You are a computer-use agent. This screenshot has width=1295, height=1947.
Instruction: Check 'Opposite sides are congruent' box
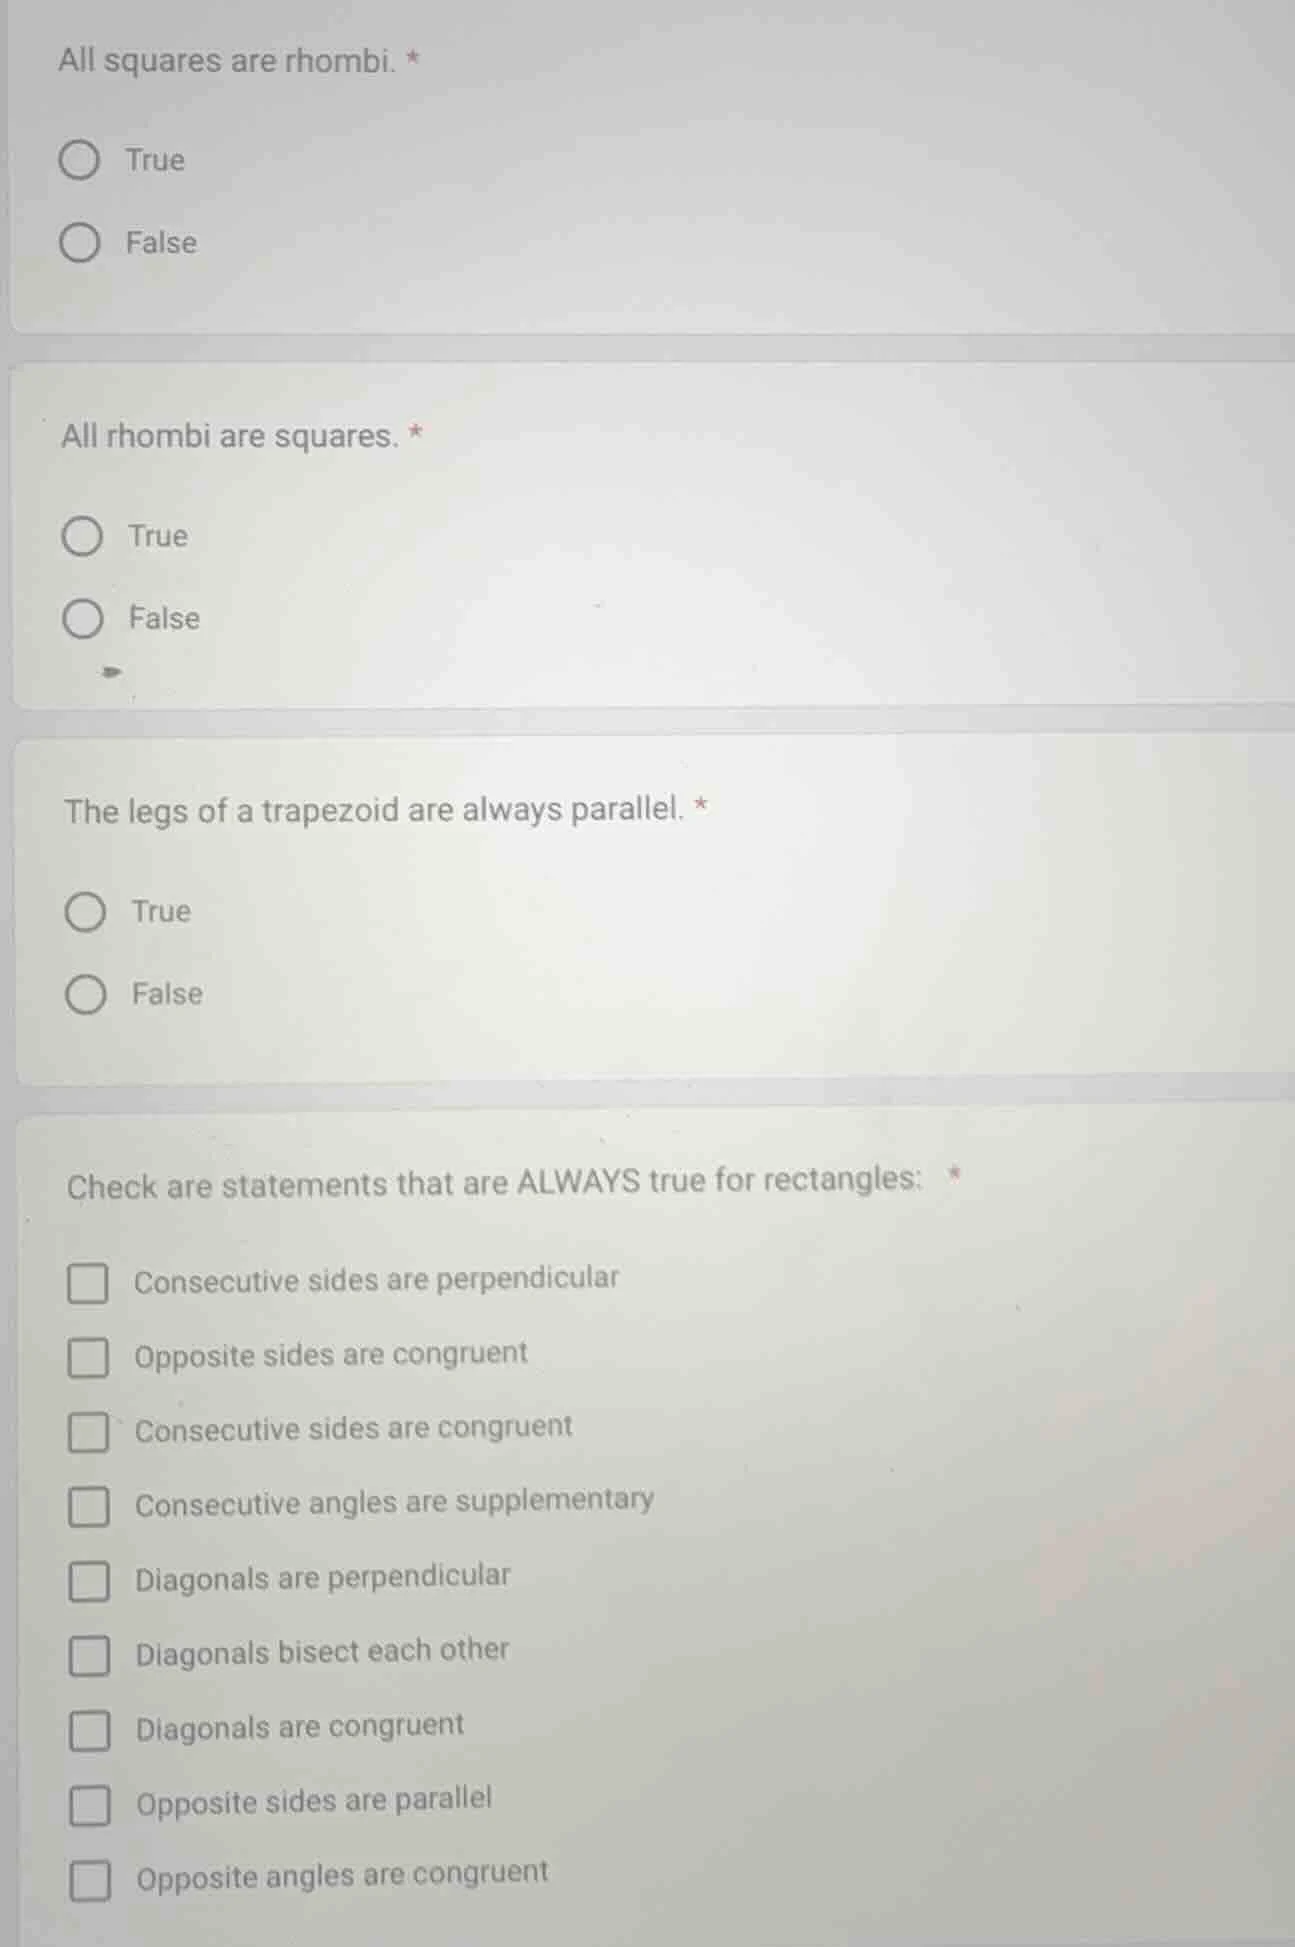click(88, 1358)
